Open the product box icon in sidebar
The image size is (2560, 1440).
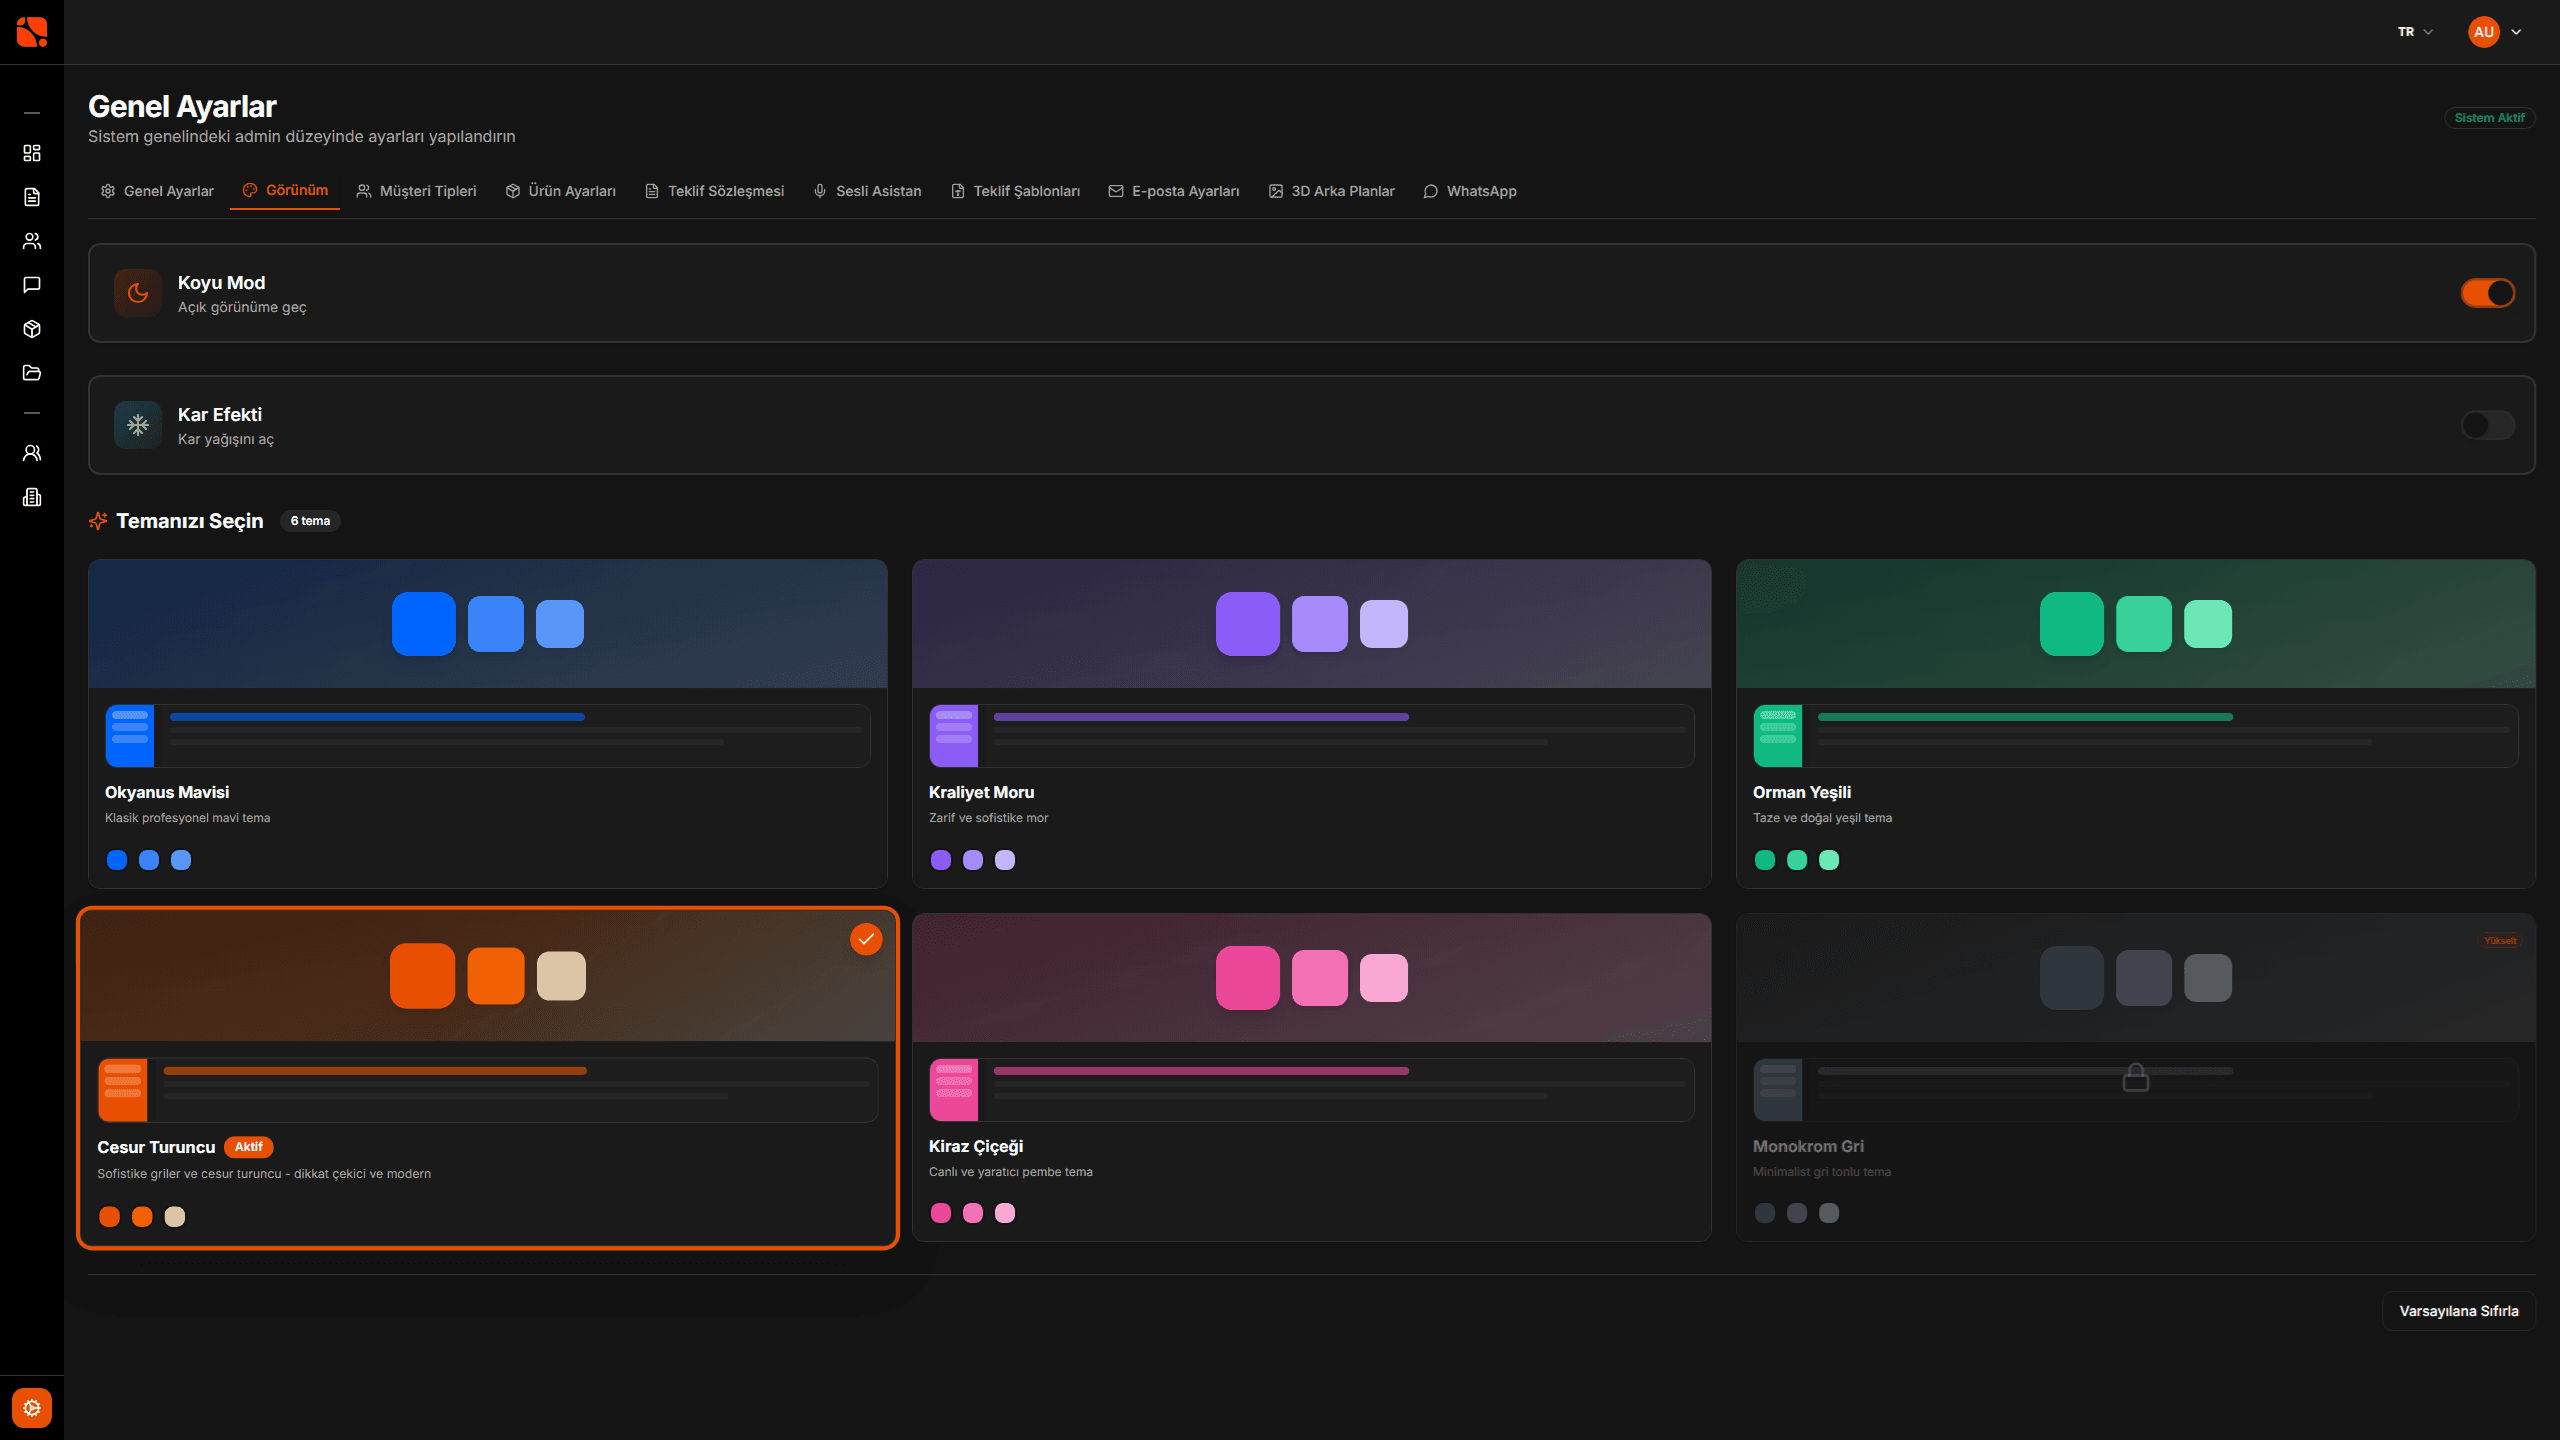coord(32,329)
